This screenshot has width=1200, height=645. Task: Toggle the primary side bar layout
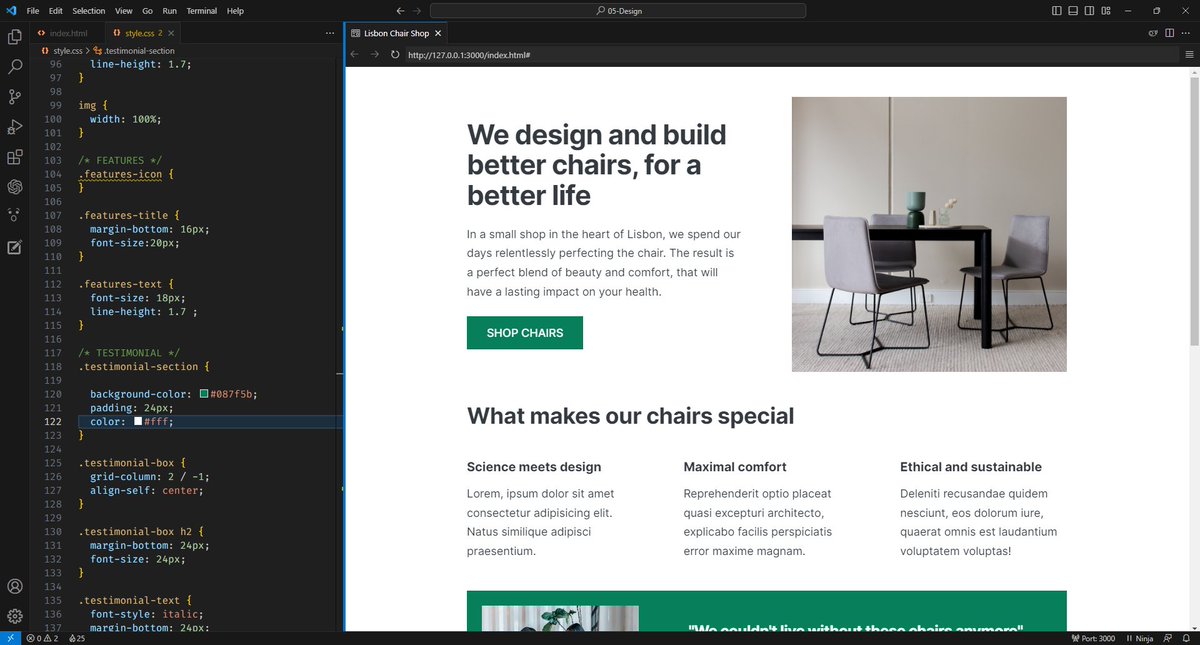click(1057, 11)
